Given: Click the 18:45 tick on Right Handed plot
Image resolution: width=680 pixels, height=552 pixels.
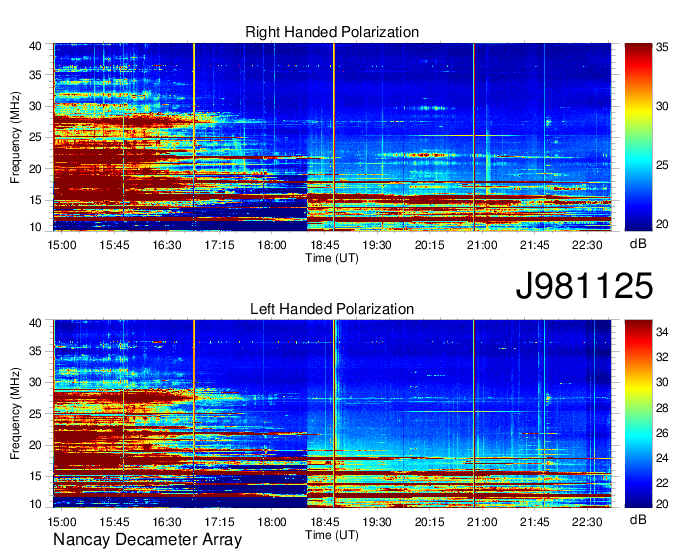Looking at the screenshot, I should pyautogui.click(x=324, y=245).
